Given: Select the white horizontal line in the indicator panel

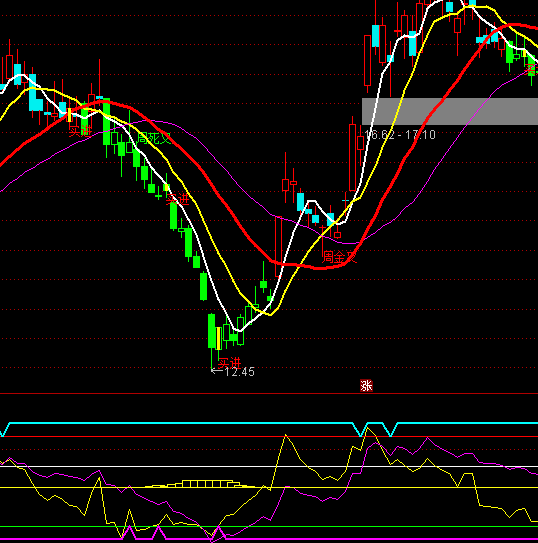Looking at the screenshot, I should pos(269,466).
